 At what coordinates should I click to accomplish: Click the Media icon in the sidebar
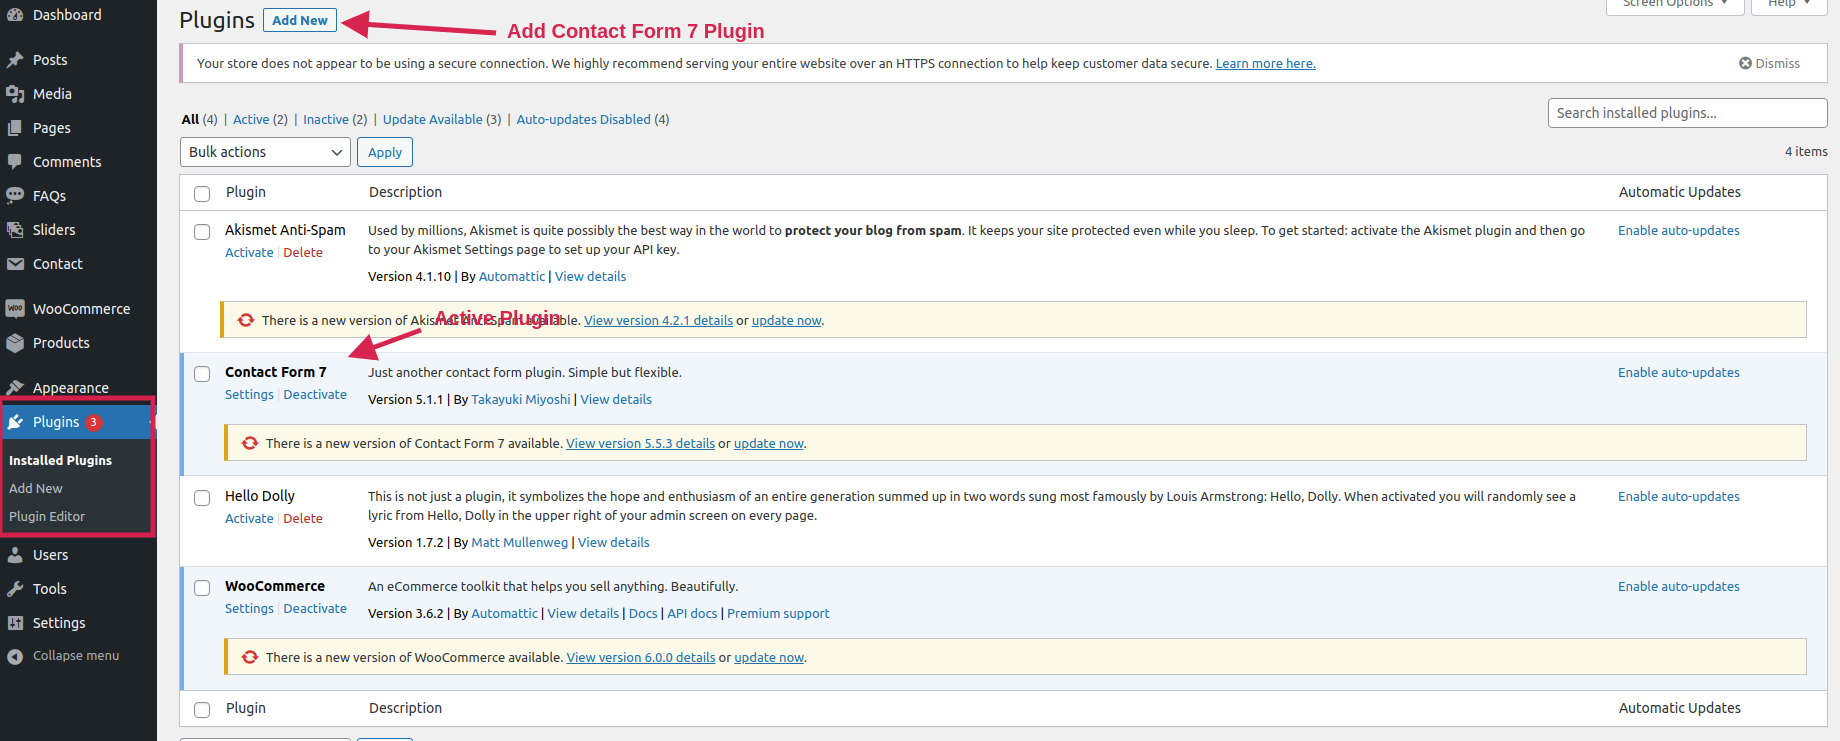(x=15, y=94)
